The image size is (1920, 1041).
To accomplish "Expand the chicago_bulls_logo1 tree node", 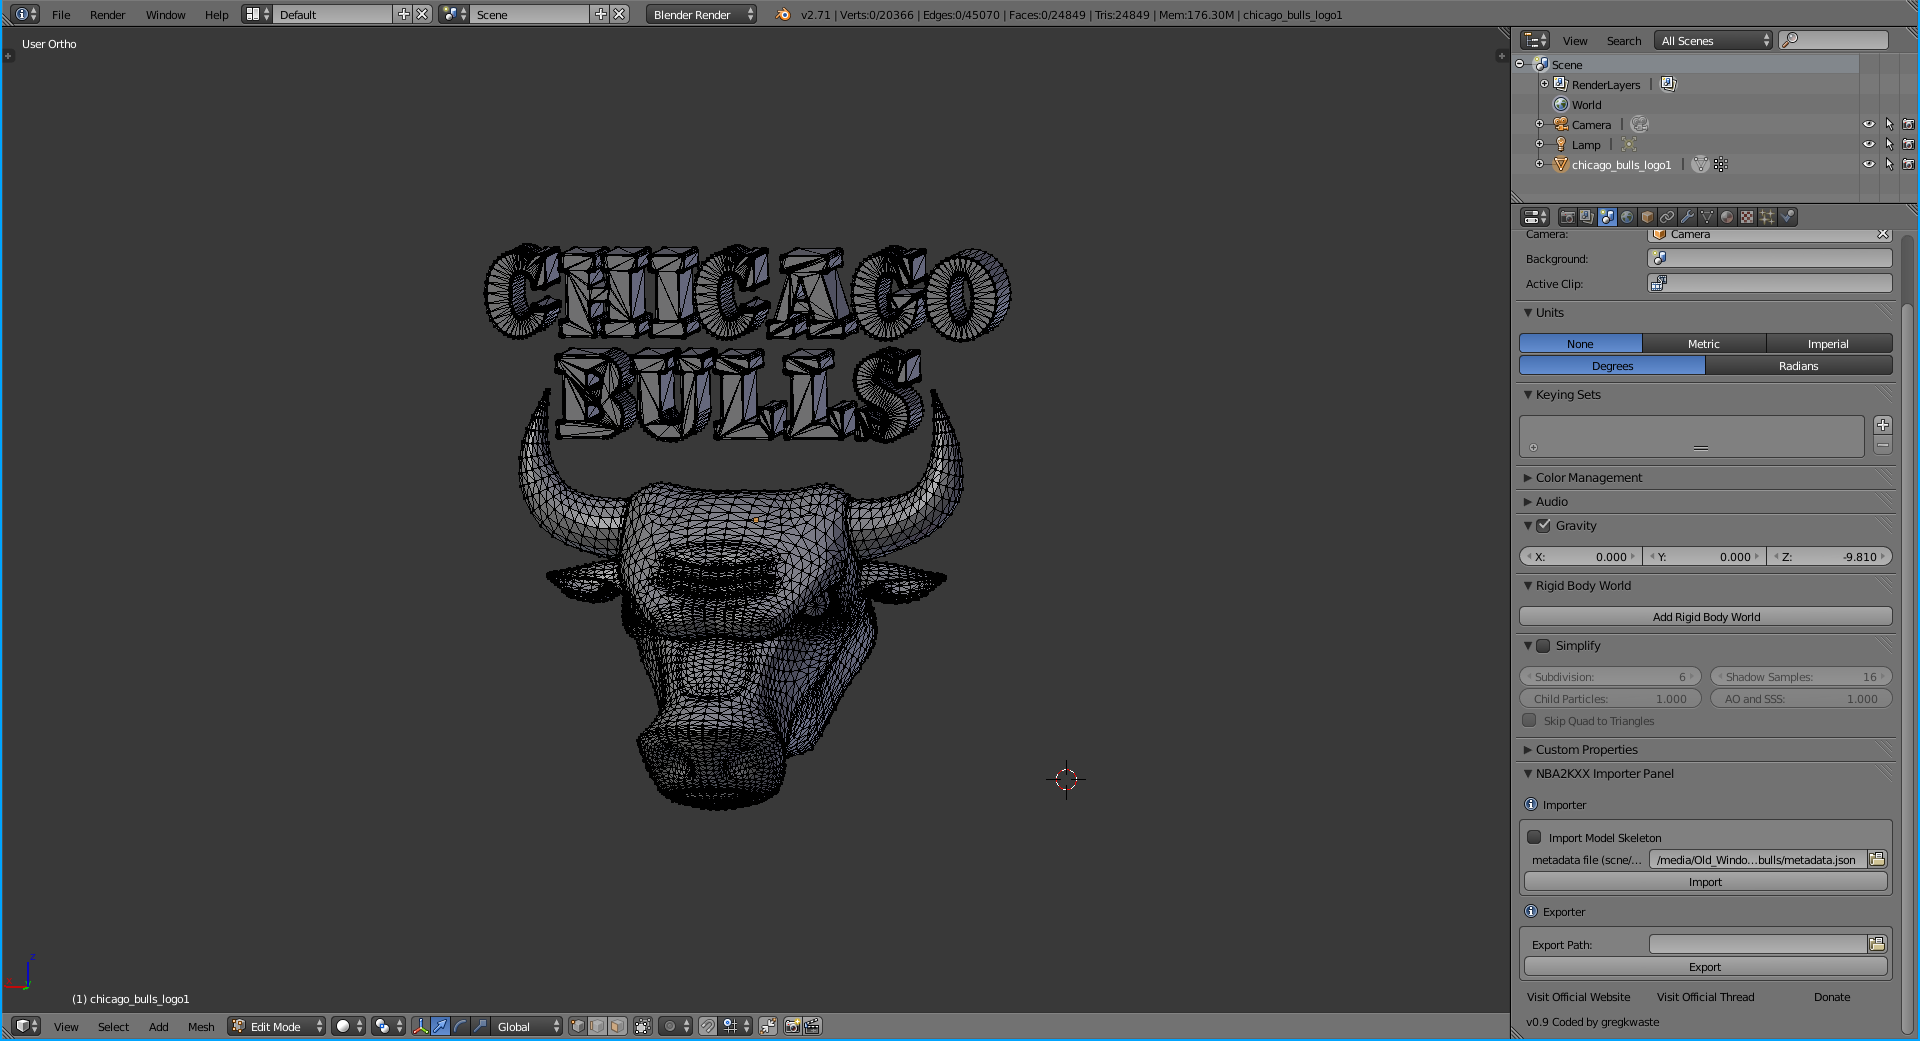I will coord(1540,164).
